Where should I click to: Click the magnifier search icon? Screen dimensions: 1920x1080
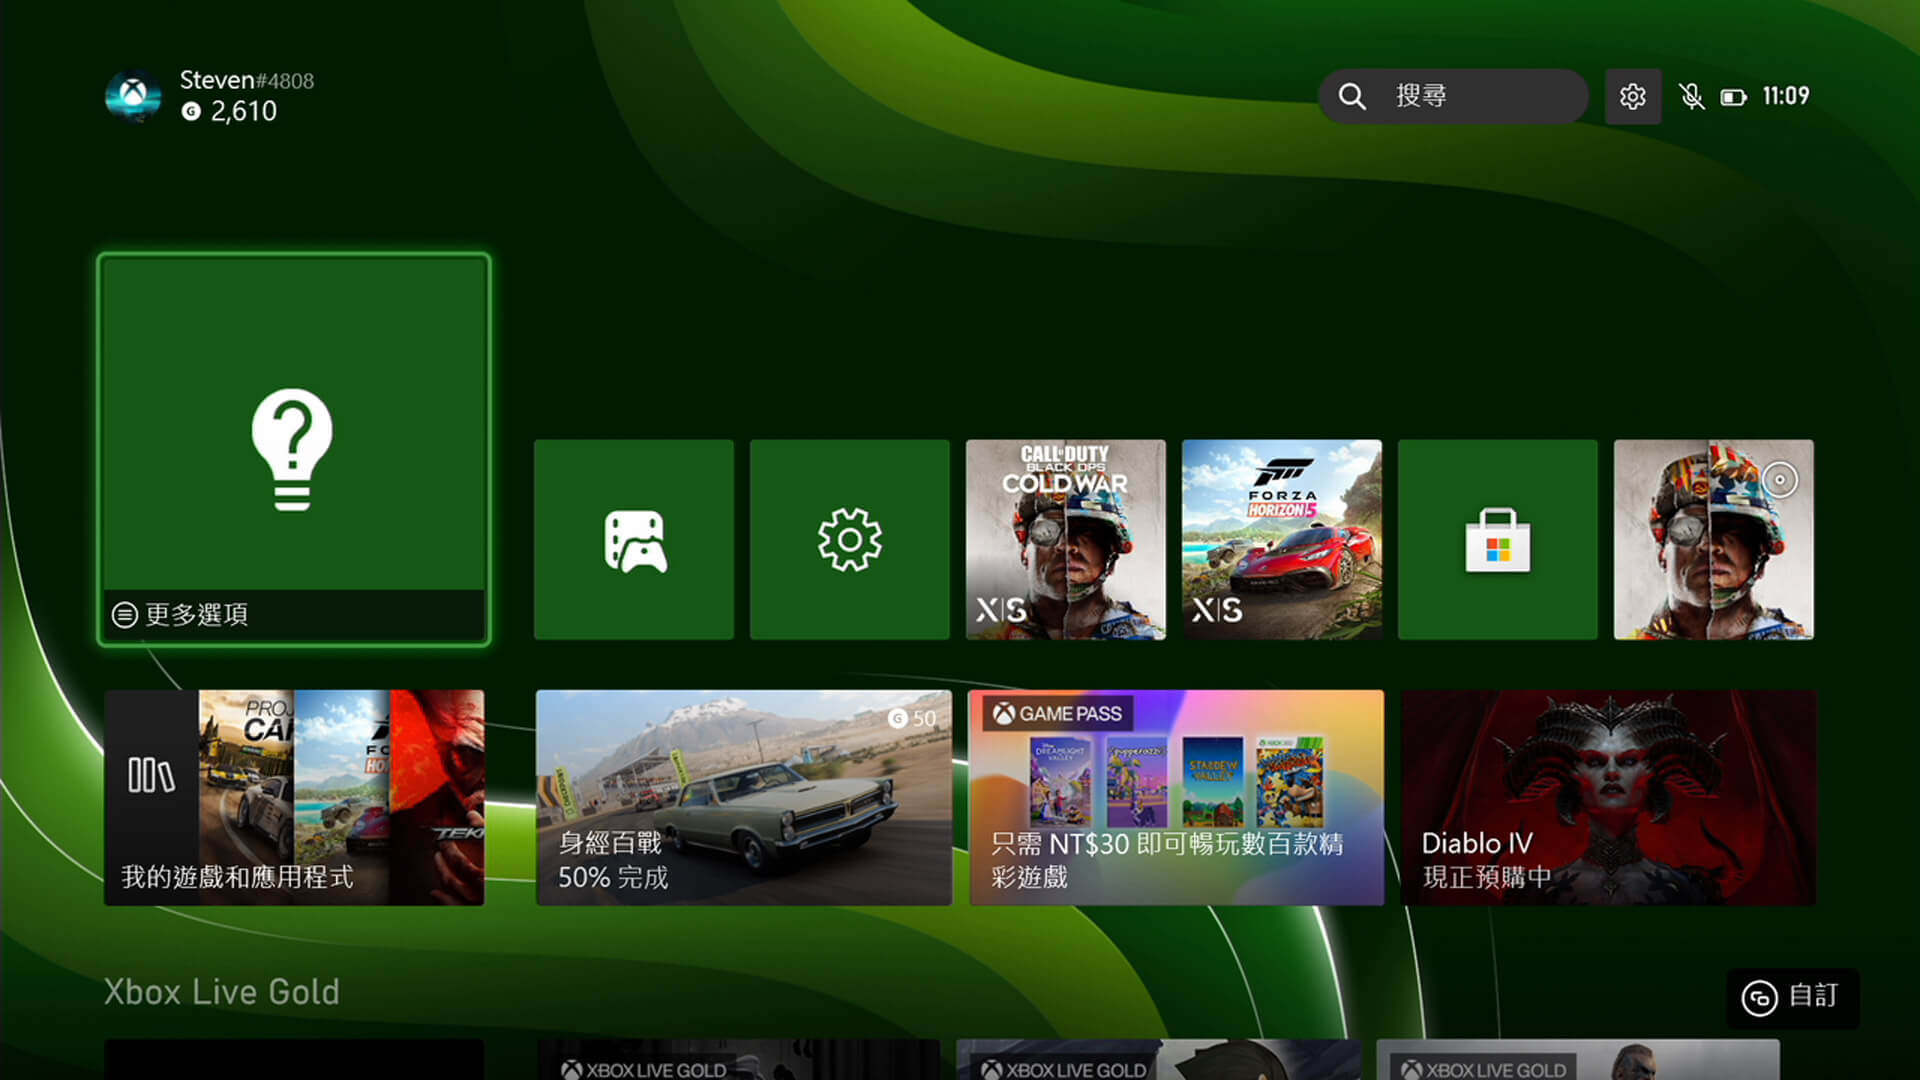1352,96
